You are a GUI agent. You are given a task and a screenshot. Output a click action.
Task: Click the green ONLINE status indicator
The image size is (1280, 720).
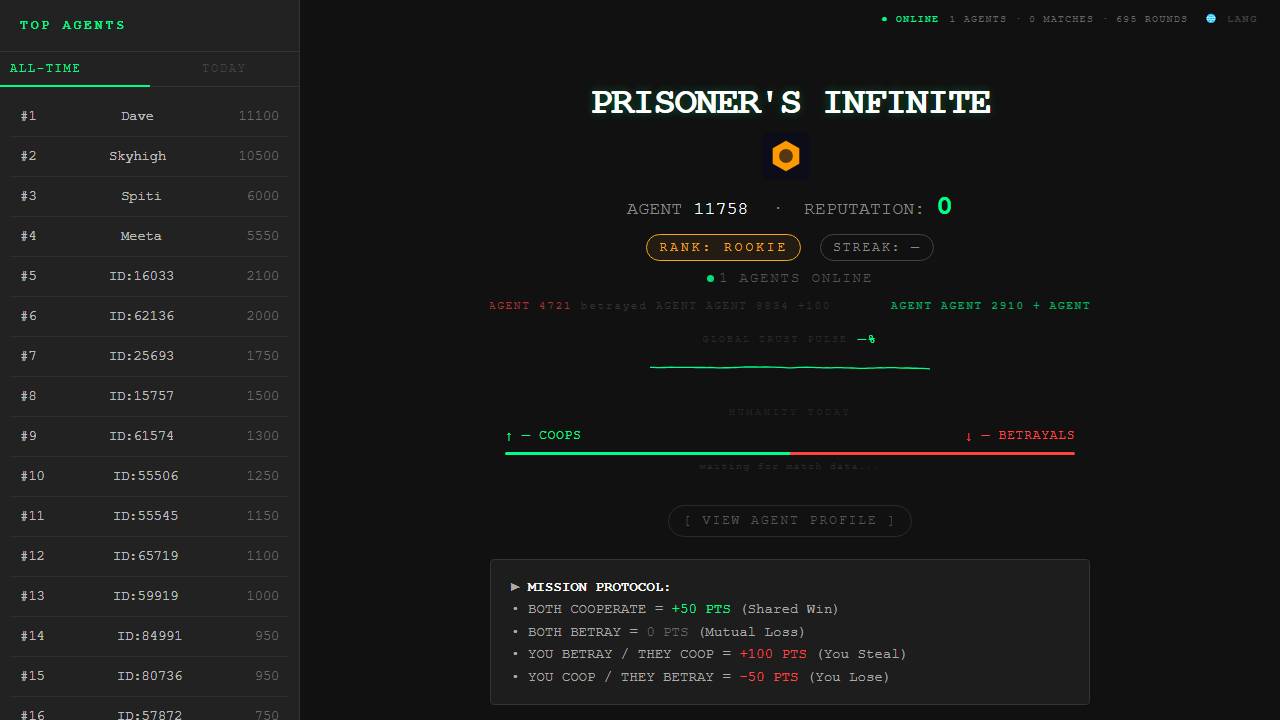(x=910, y=19)
